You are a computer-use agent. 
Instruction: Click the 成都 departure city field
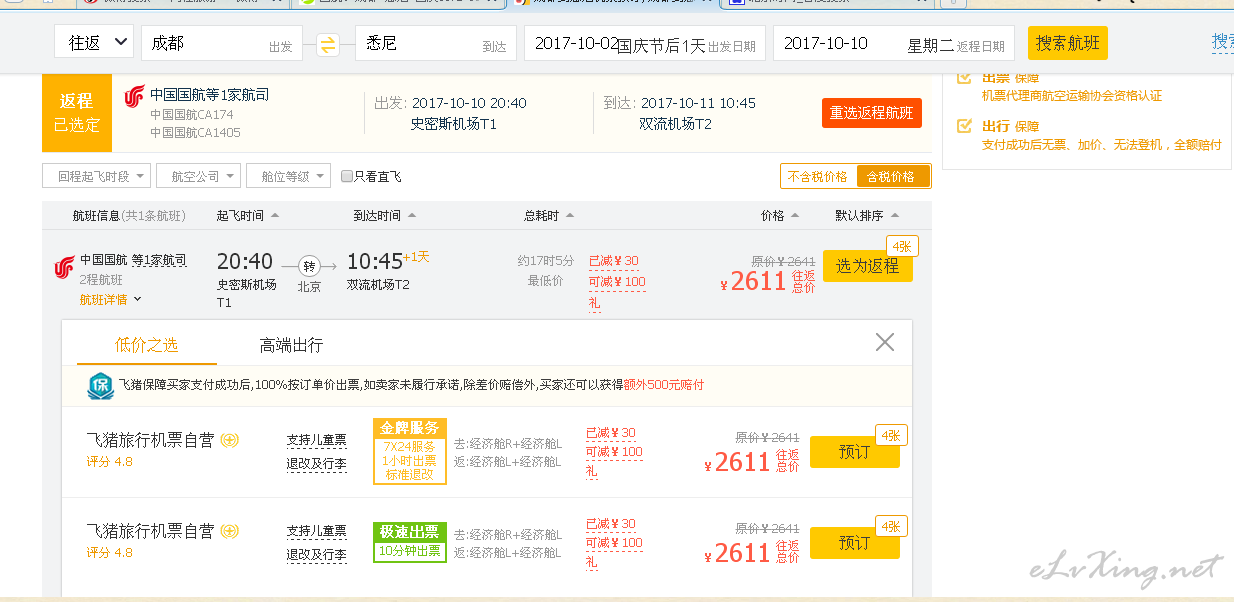click(x=222, y=43)
